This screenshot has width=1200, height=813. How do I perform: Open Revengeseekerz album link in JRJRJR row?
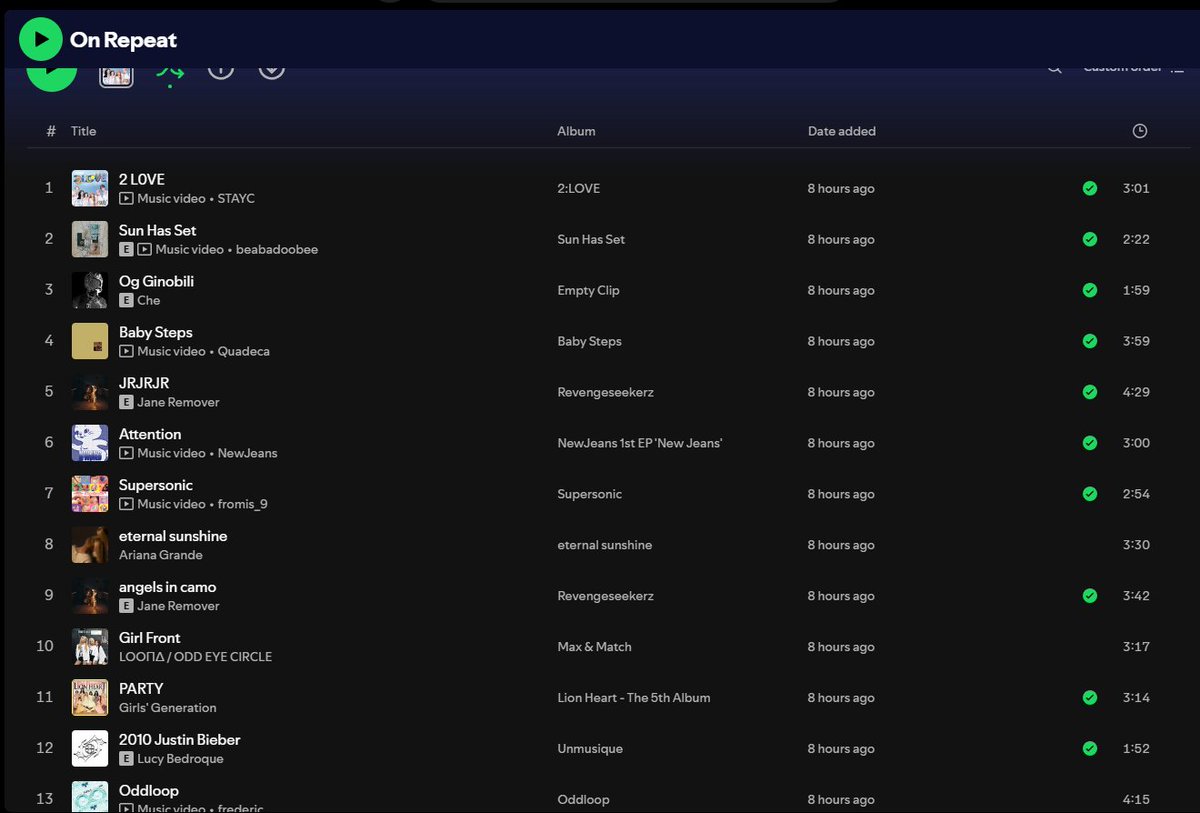606,393
